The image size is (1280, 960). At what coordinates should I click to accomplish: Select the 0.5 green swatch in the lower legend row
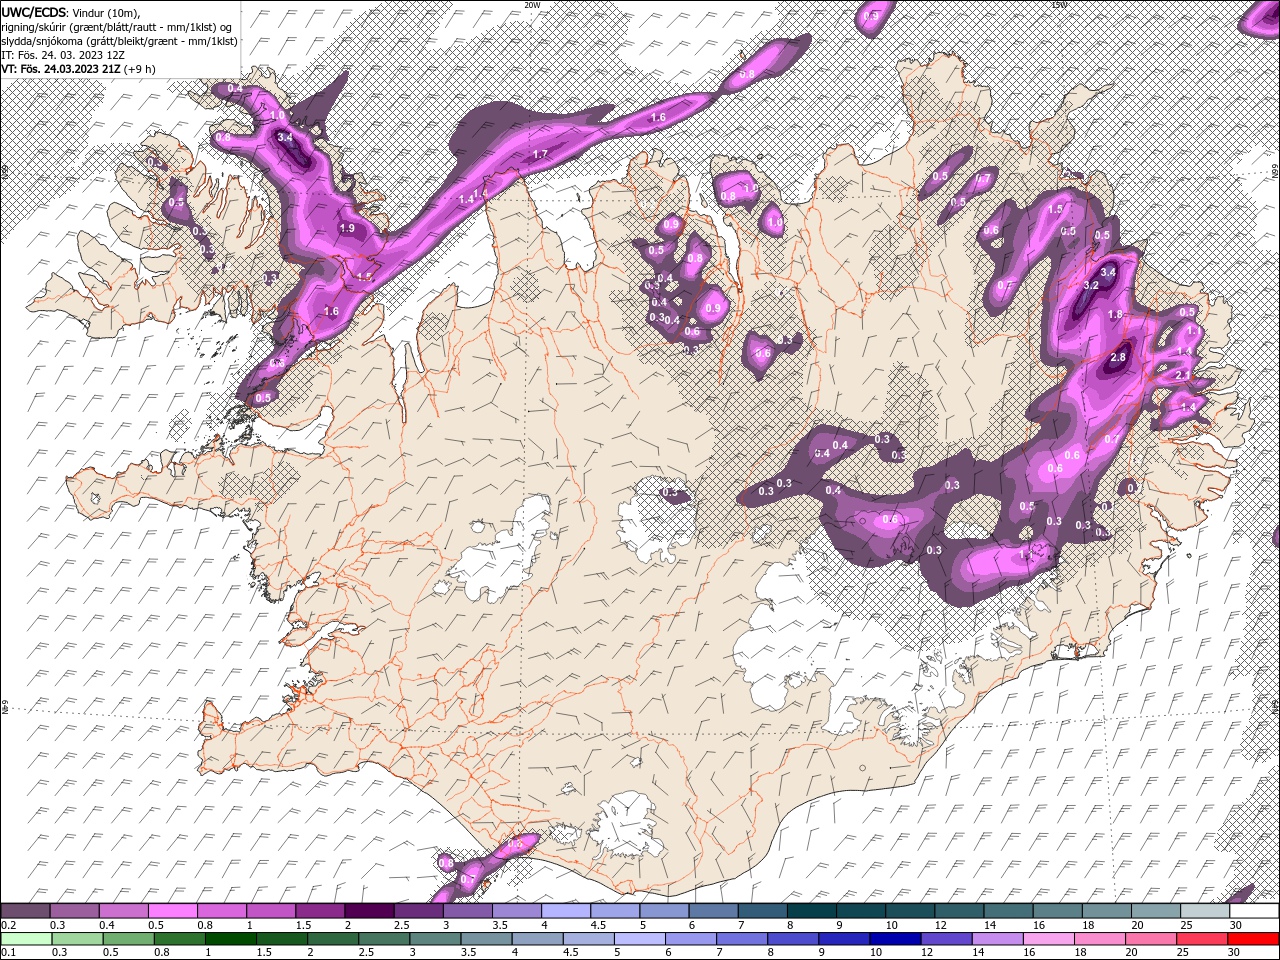click(127, 939)
